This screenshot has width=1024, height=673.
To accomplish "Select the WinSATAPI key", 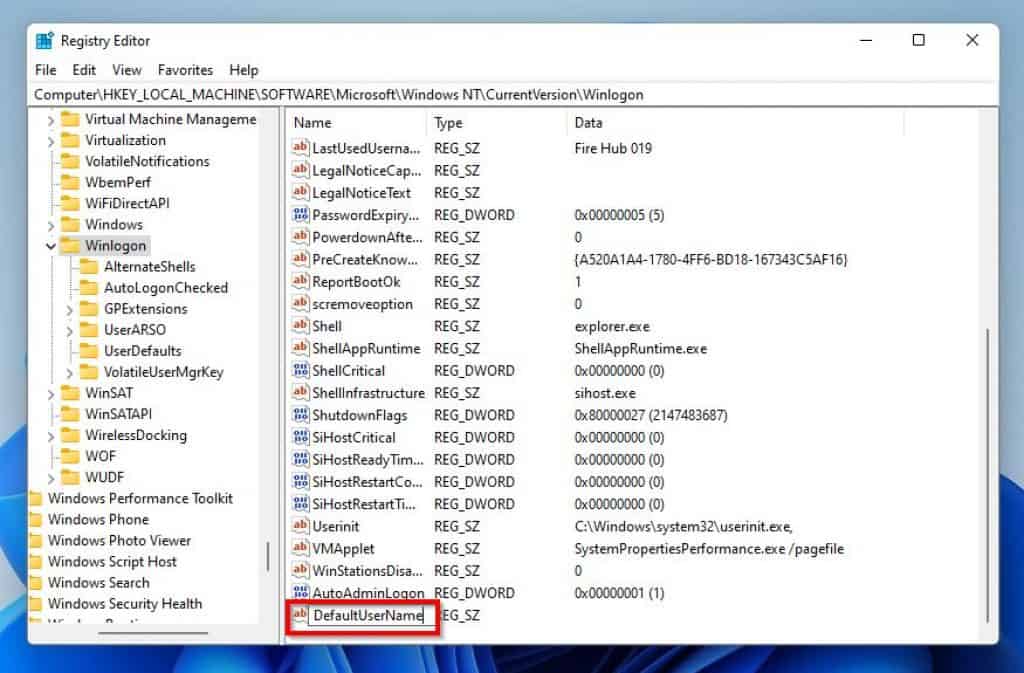I will [118, 414].
